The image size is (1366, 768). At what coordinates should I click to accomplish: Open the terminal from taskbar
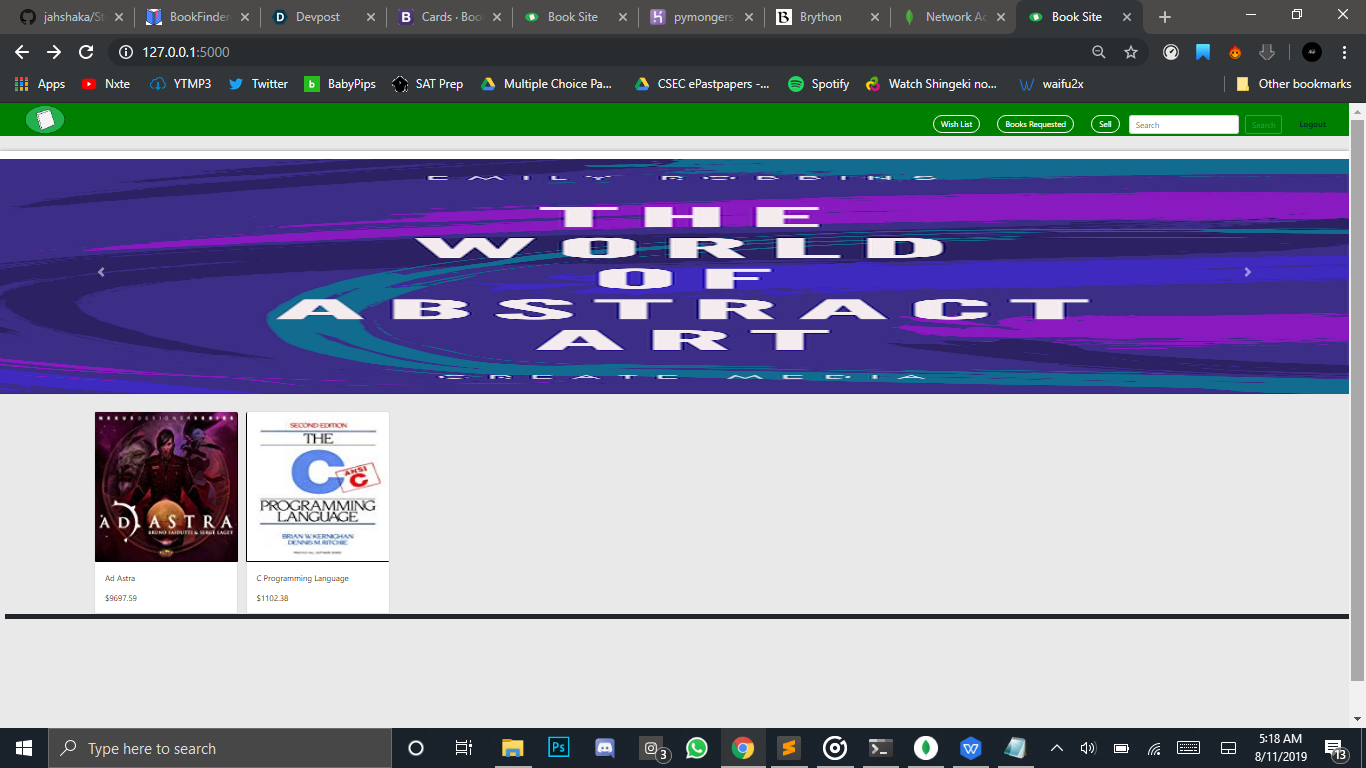click(x=880, y=748)
